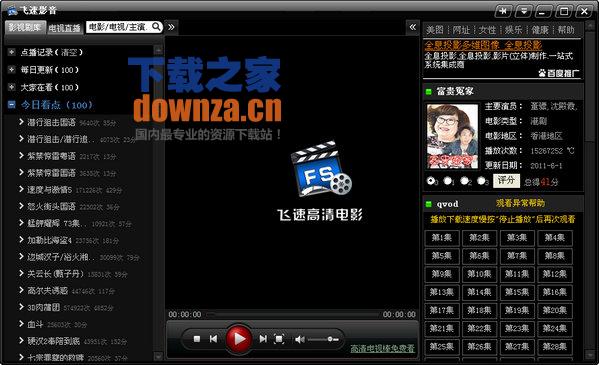Select the rating radio button labeled 3
Screen dimensions: 599x365
click(481, 180)
